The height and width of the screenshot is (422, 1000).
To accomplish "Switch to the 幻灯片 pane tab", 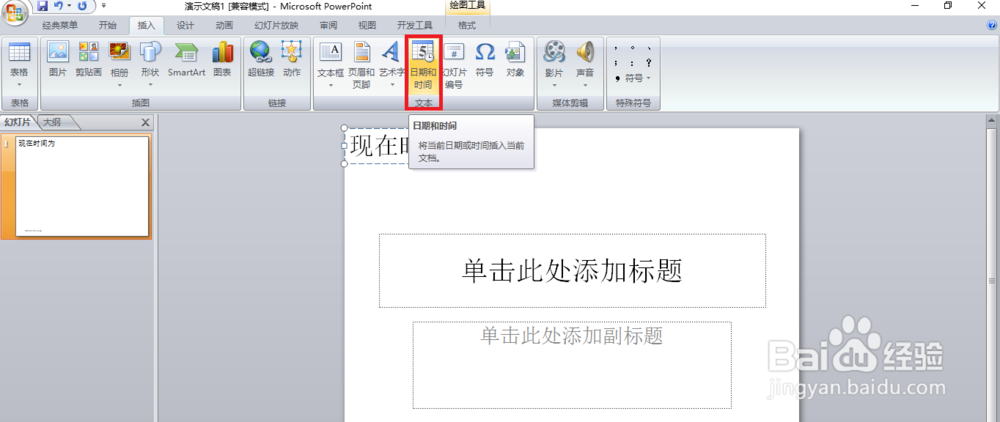I will (18, 122).
